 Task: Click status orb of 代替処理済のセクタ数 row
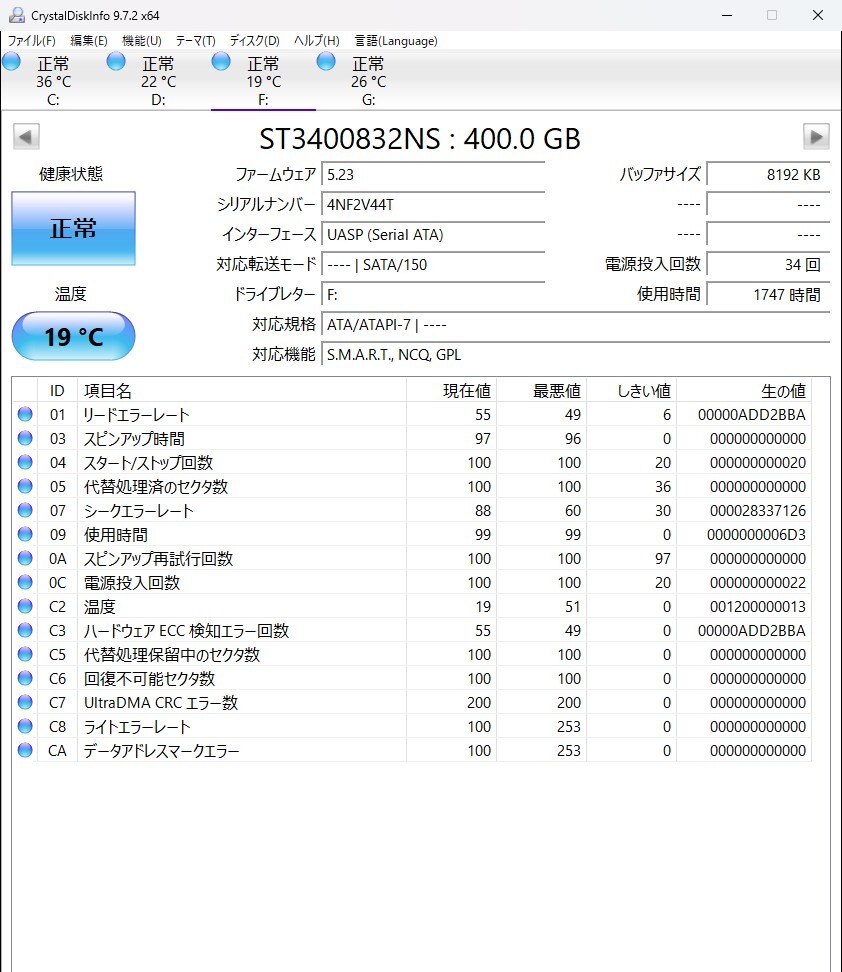(x=25, y=486)
